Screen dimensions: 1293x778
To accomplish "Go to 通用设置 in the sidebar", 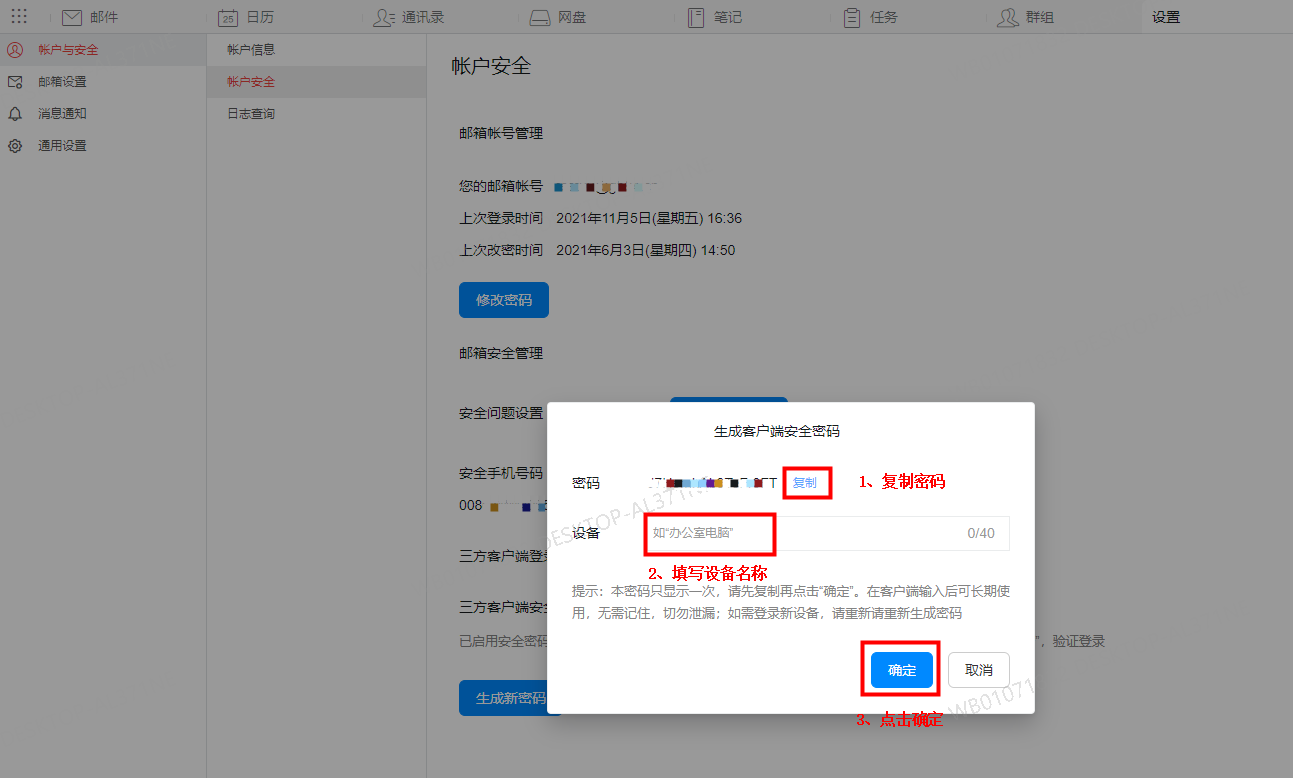I will point(62,146).
